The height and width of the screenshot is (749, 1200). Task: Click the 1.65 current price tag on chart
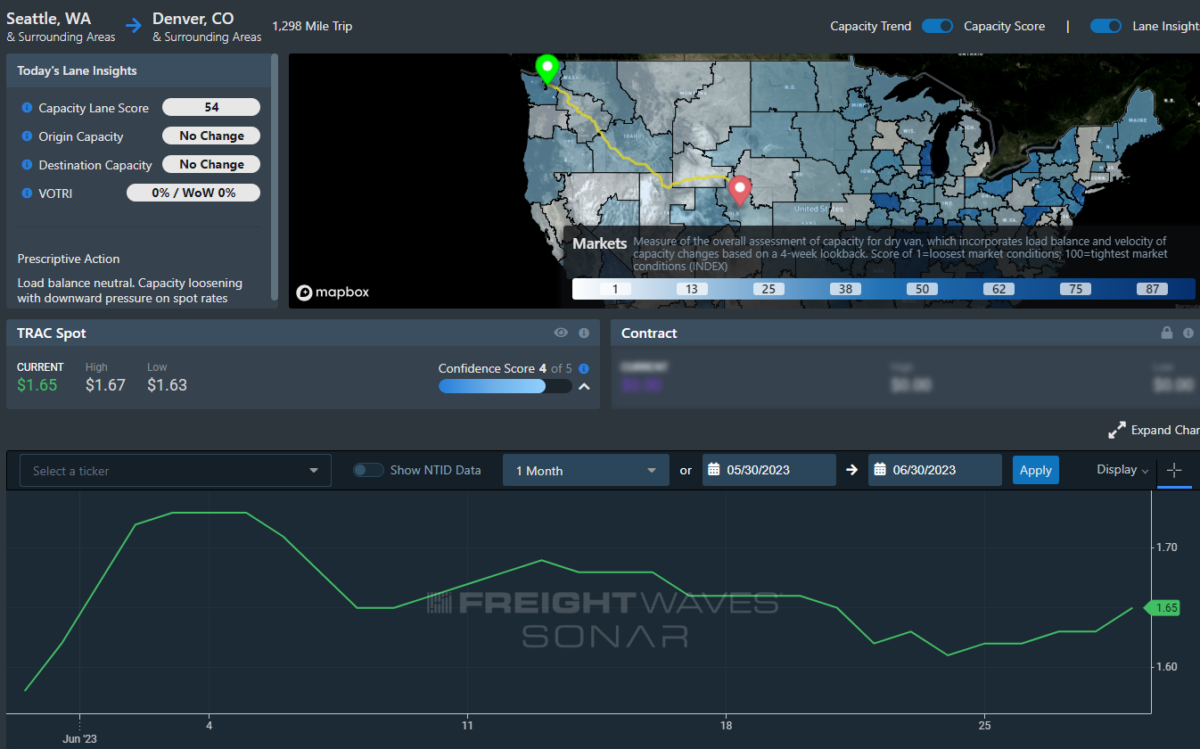tap(1164, 607)
